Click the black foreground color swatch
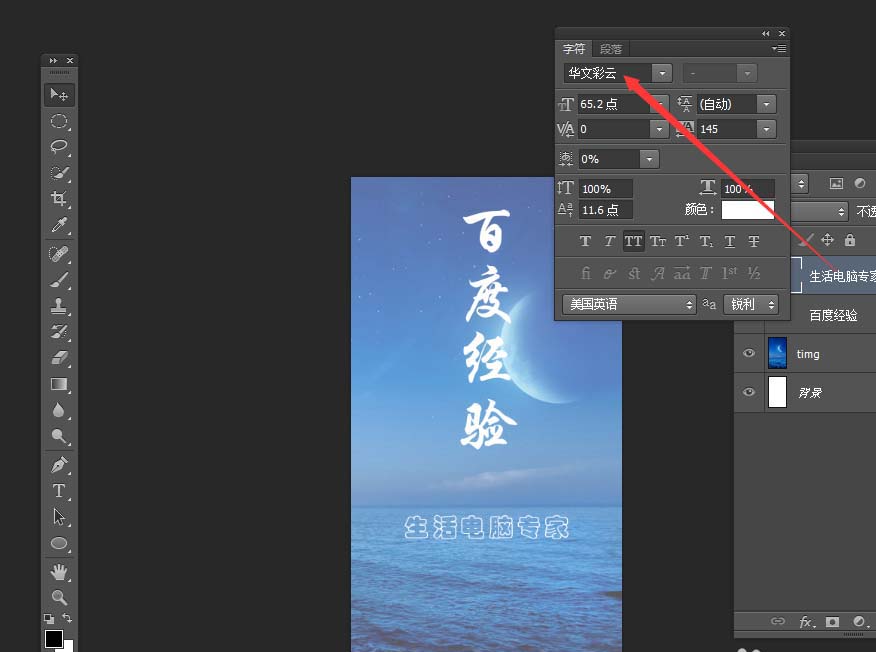This screenshot has height=652, width=876. 54,639
